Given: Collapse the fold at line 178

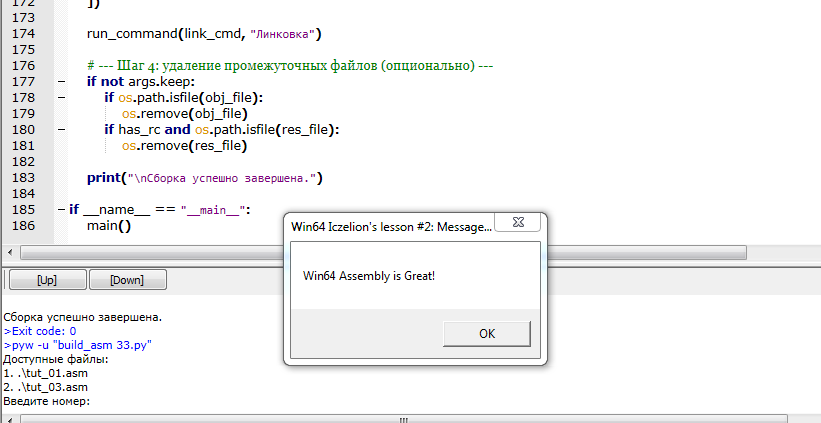Looking at the screenshot, I should click(62, 98).
